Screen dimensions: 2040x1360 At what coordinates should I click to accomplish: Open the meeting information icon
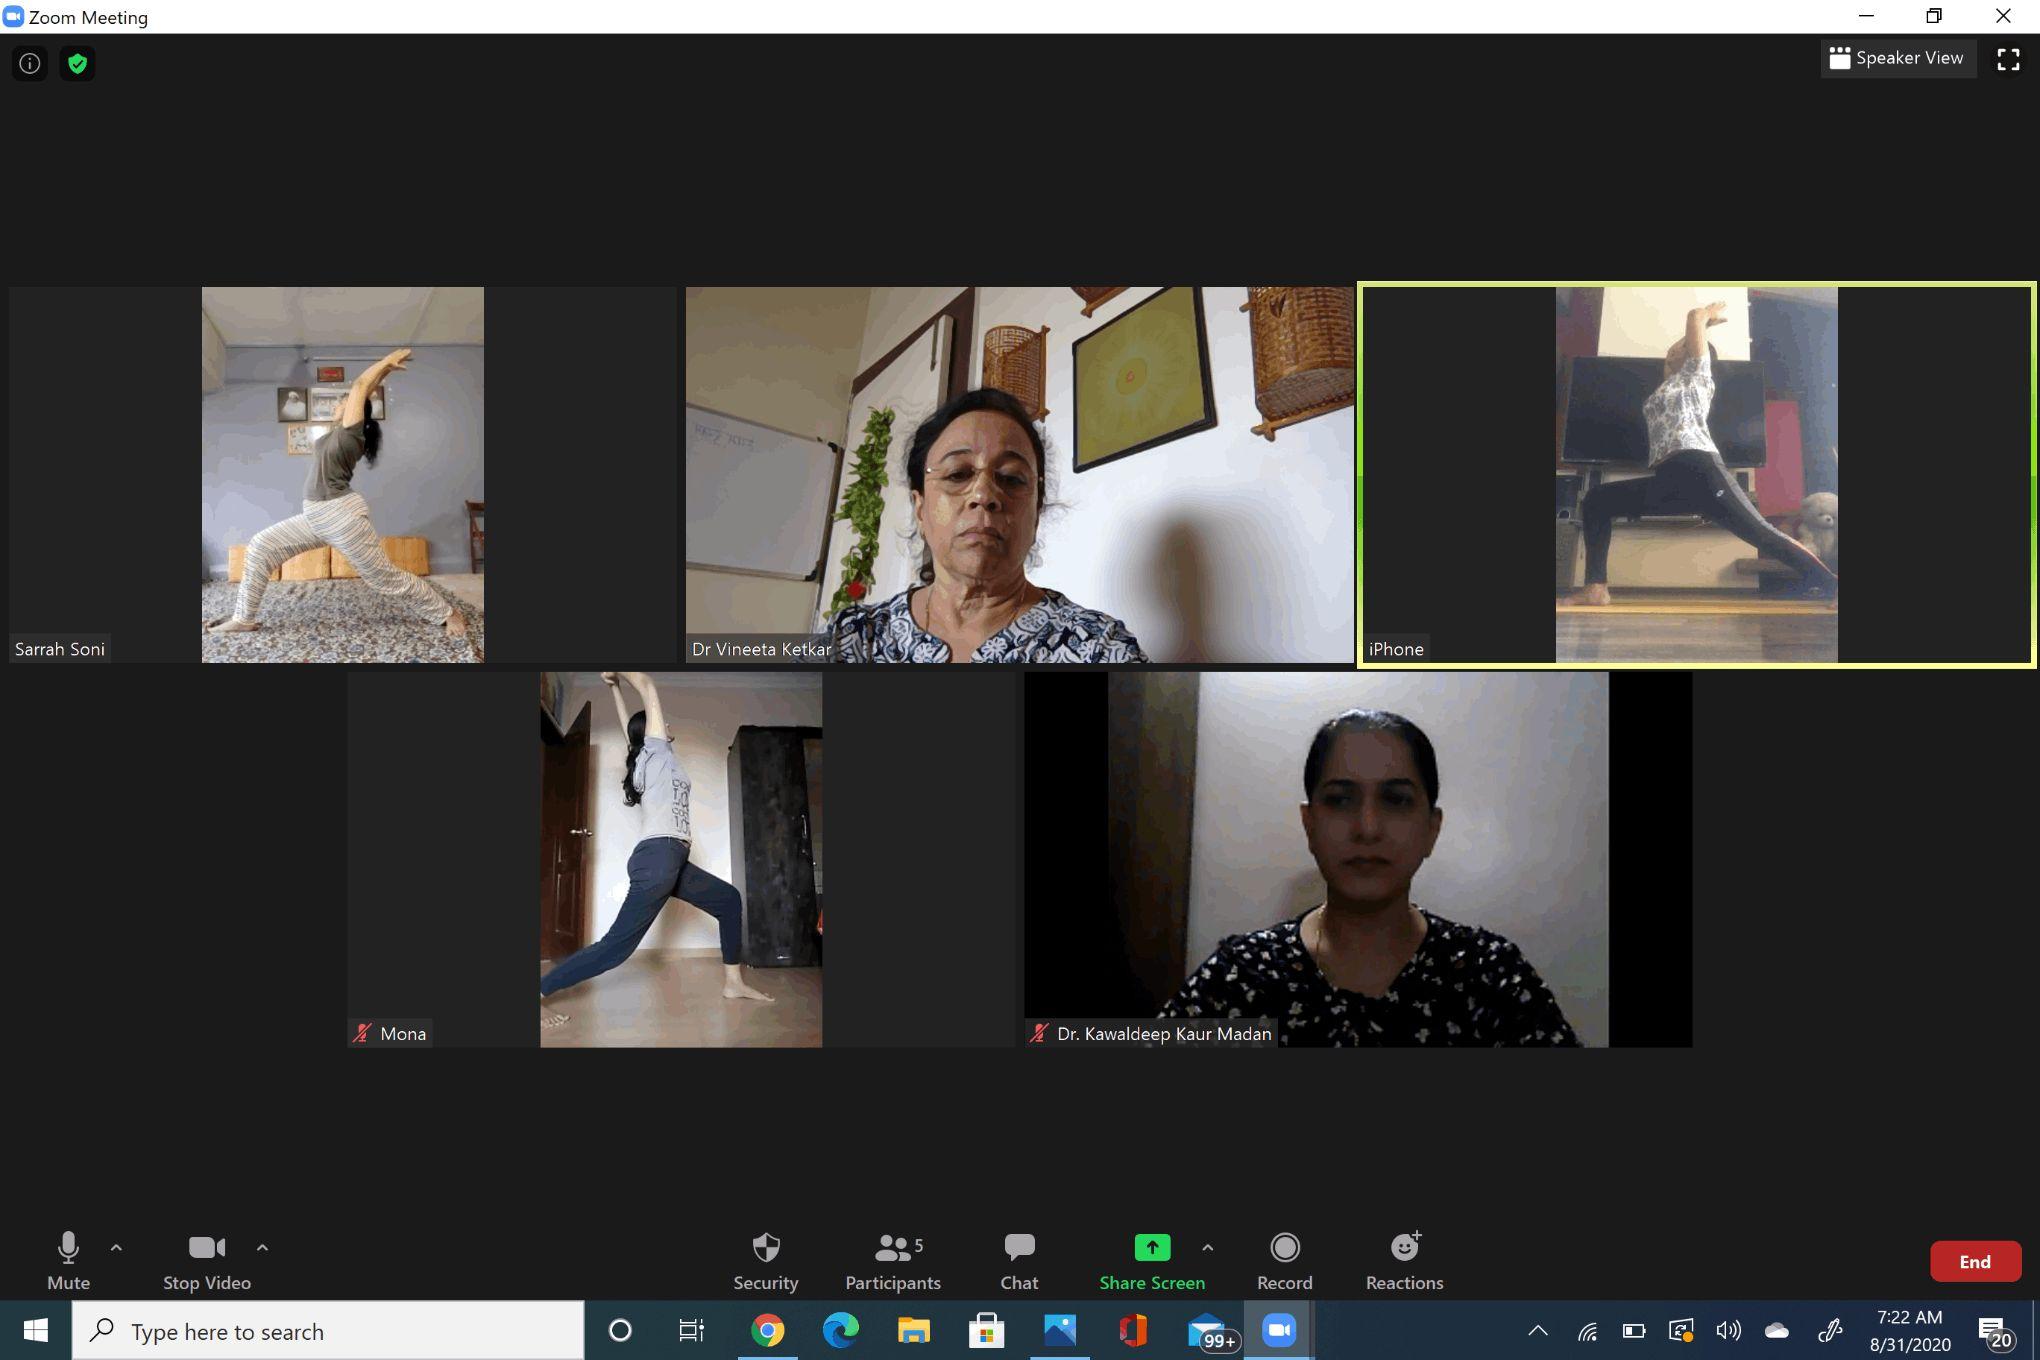tap(30, 64)
